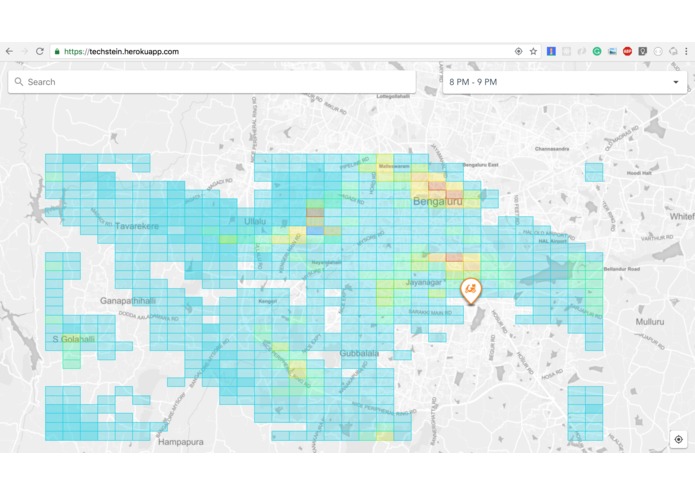Click the Bellandur Road map label
Viewport: 695px width, 494px height.
[x=622, y=269]
